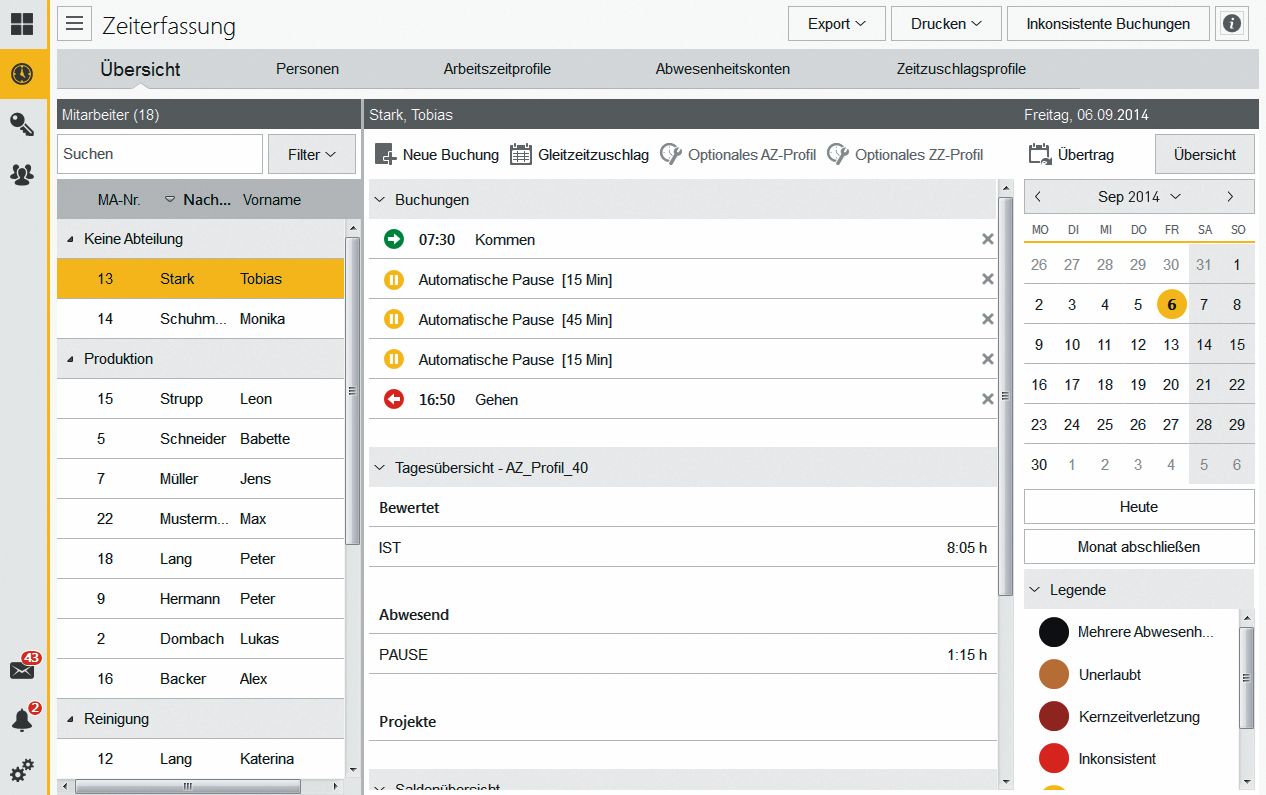Click the Heute button

[x=1139, y=507]
